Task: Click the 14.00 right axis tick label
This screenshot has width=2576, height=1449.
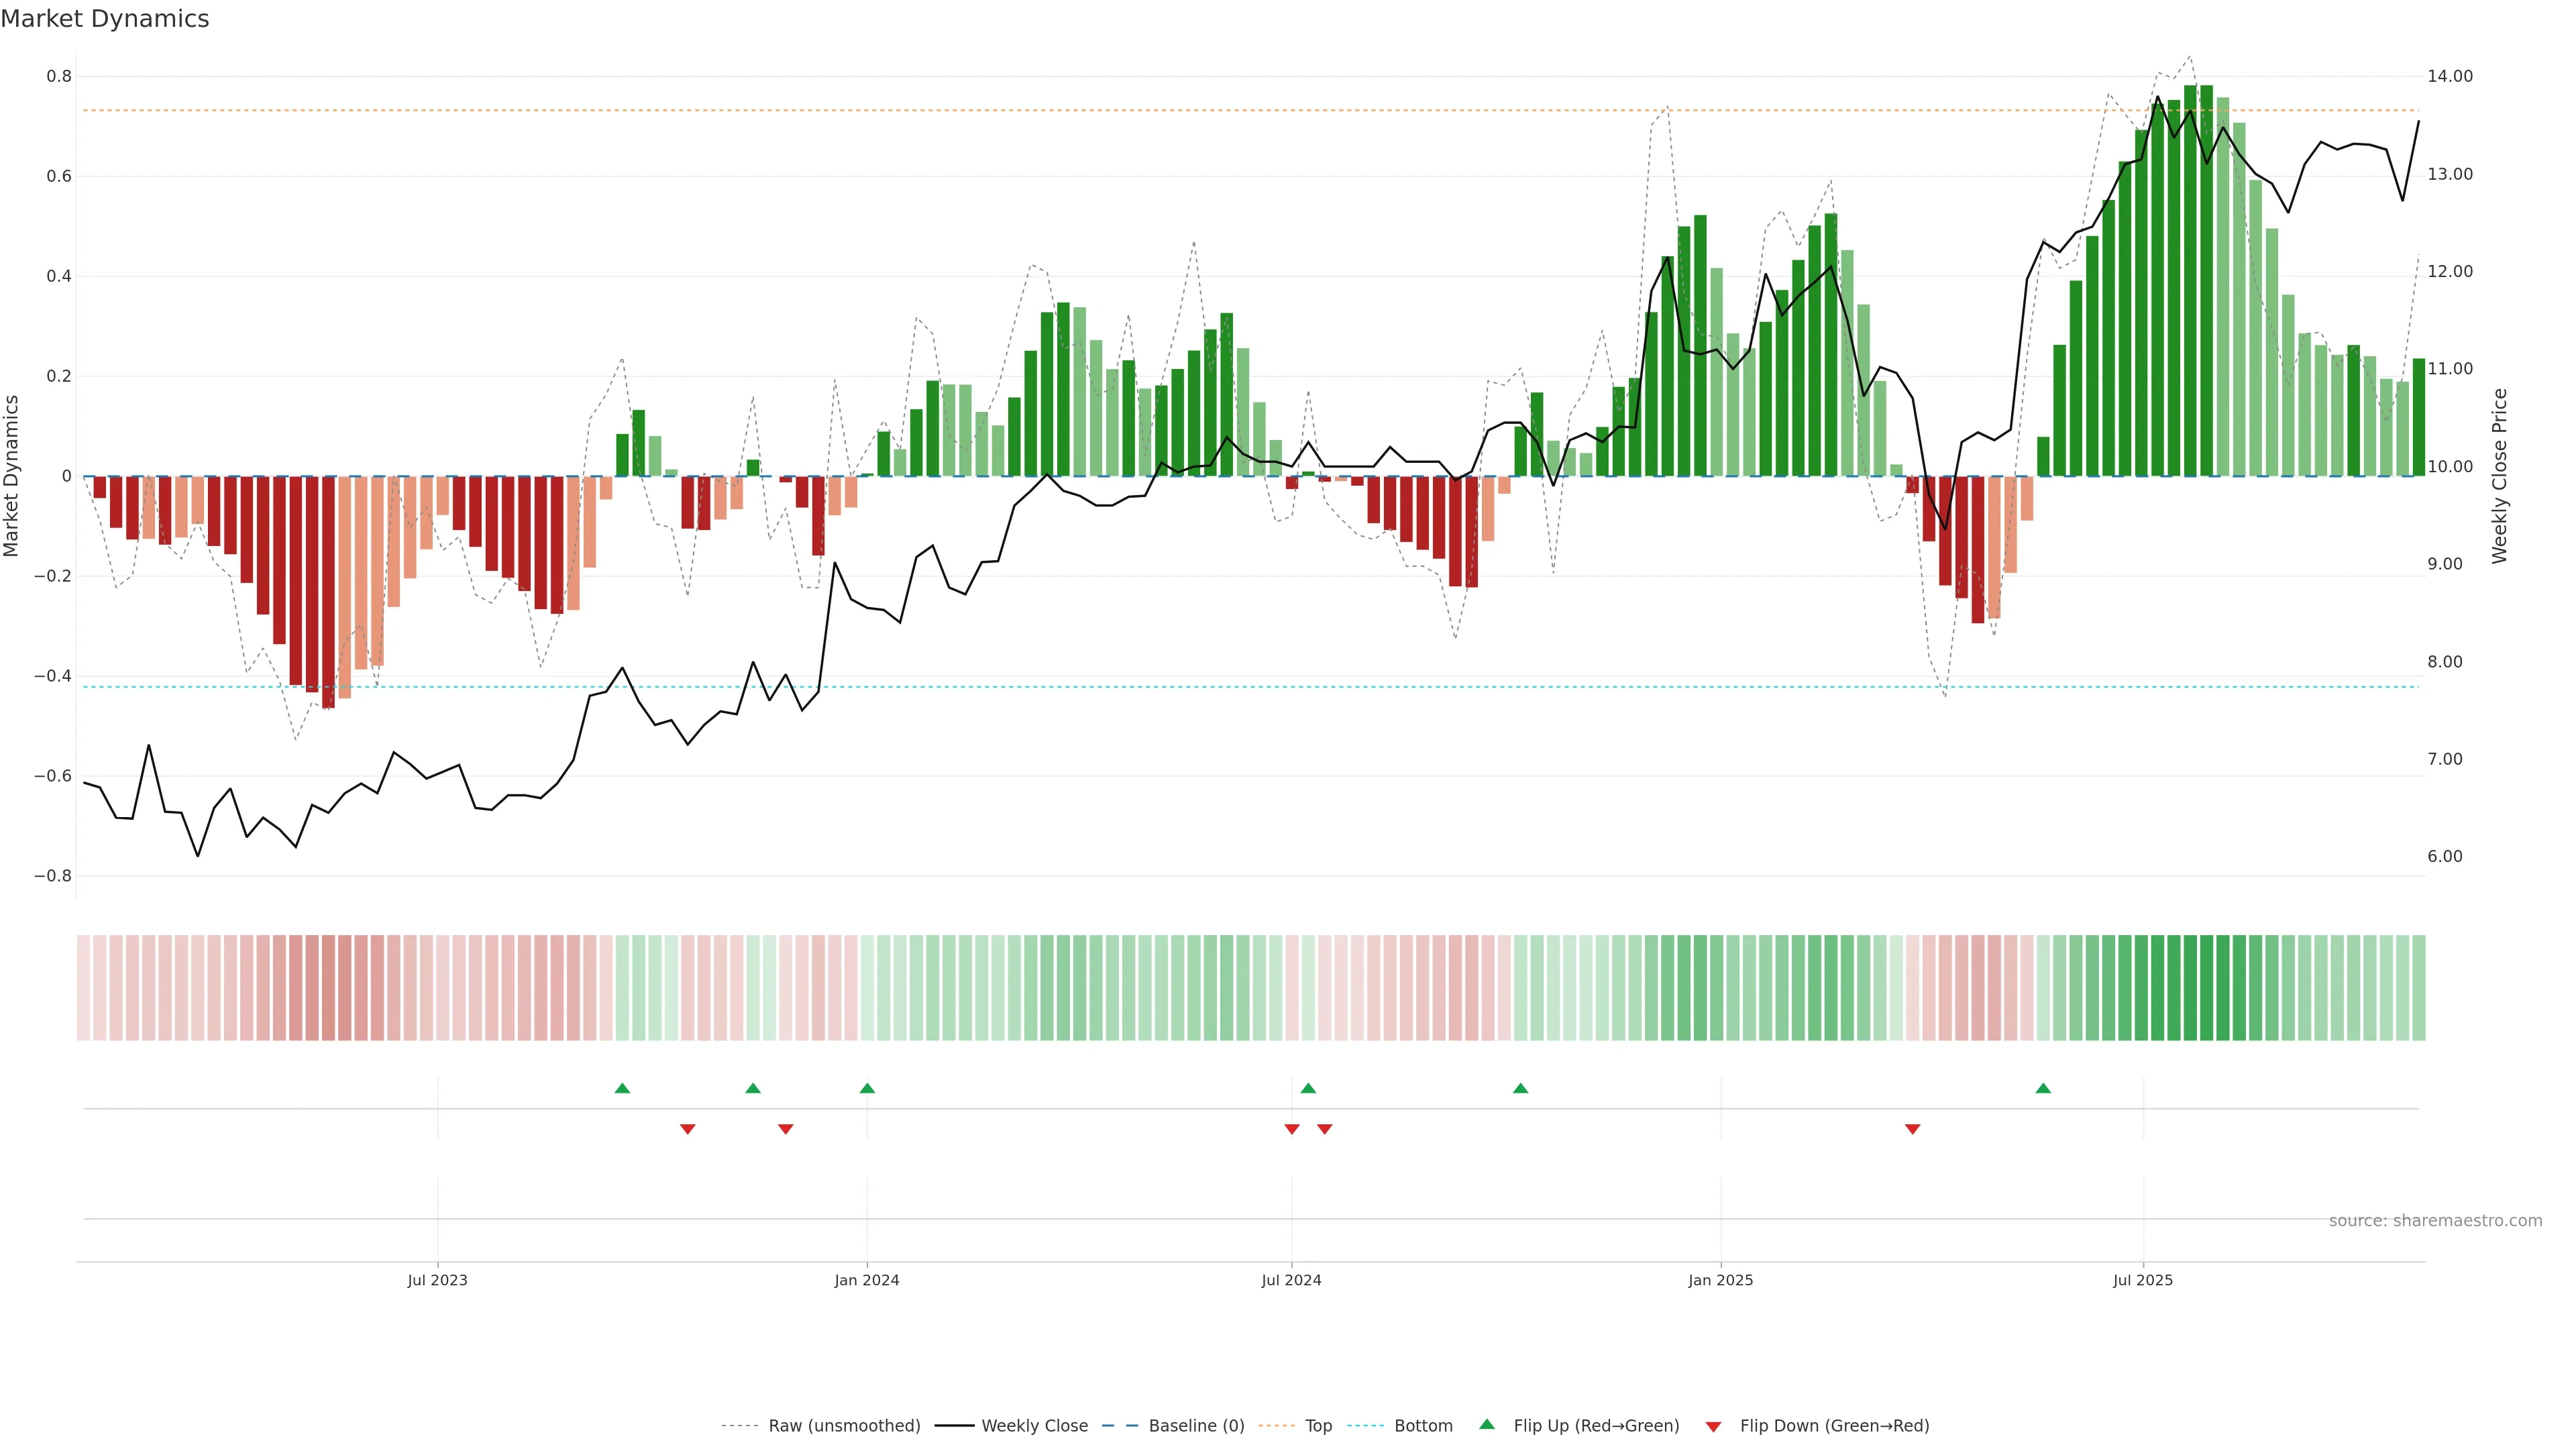Action: click(2449, 76)
